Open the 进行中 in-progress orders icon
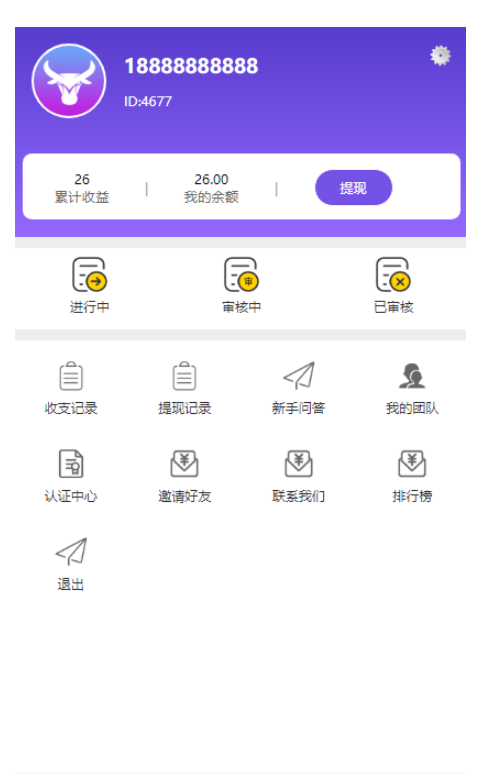This screenshot has height=776, width=480. click(90, 274)
